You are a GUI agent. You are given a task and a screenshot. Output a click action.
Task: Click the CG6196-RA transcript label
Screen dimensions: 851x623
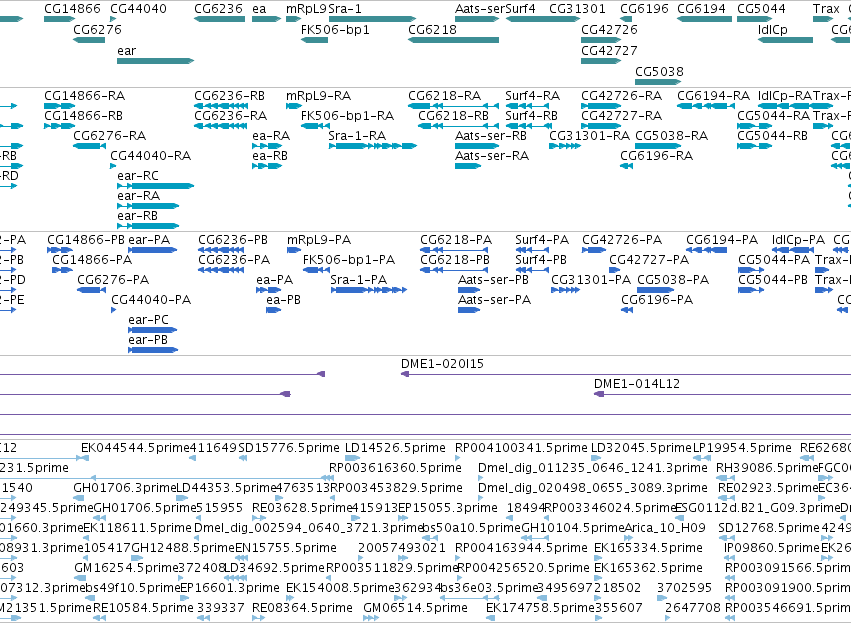(656, 156)
